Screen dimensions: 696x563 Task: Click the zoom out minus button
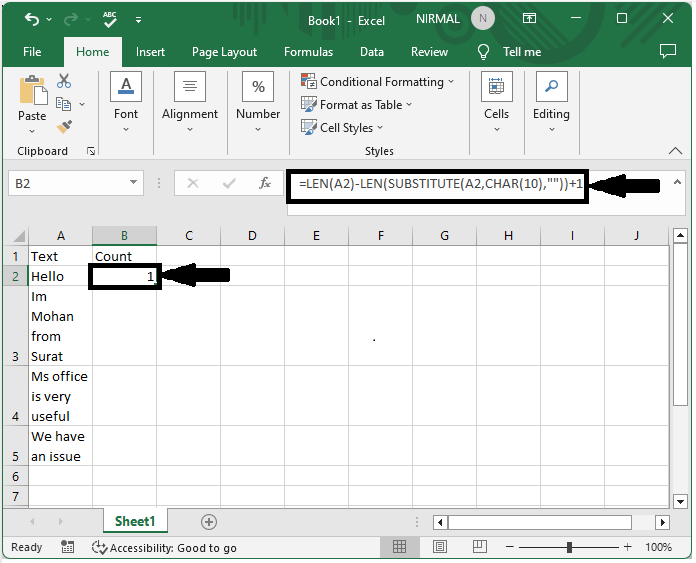pos(510,547)
